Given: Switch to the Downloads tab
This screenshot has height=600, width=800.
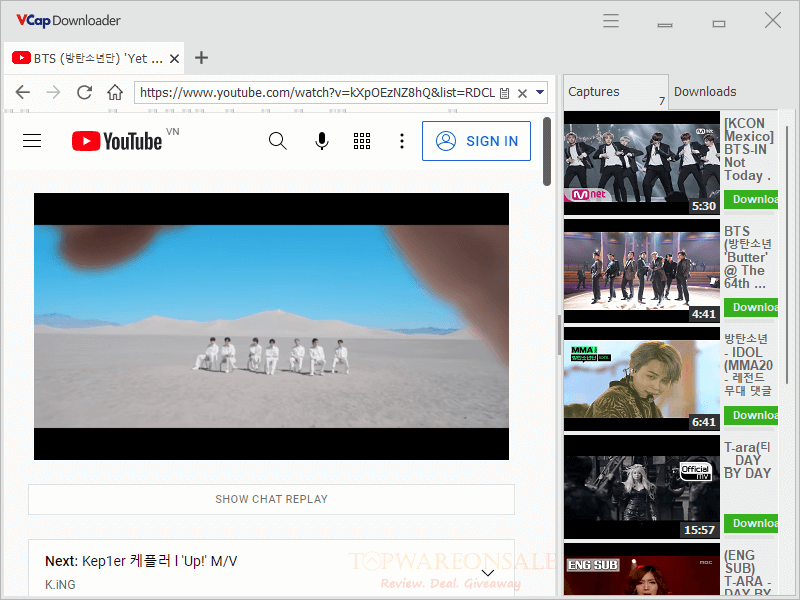Looking at the screenshot, I should pyautogui.click(x=705, y=92).
